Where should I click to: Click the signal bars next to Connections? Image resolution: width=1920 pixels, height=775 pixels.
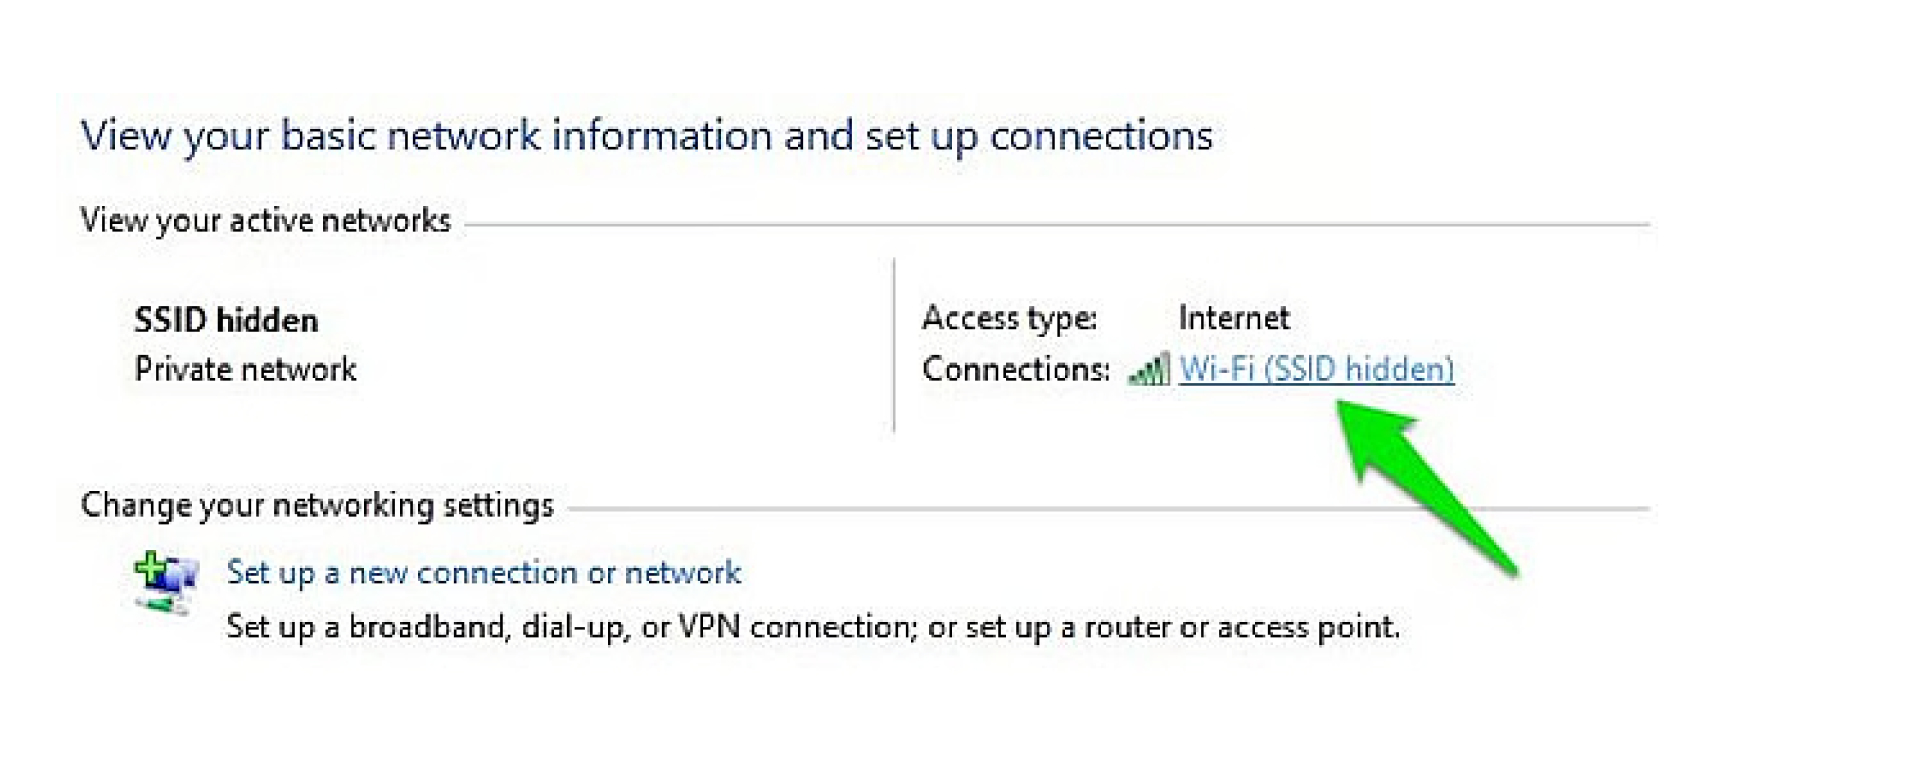click(1148, 369)
